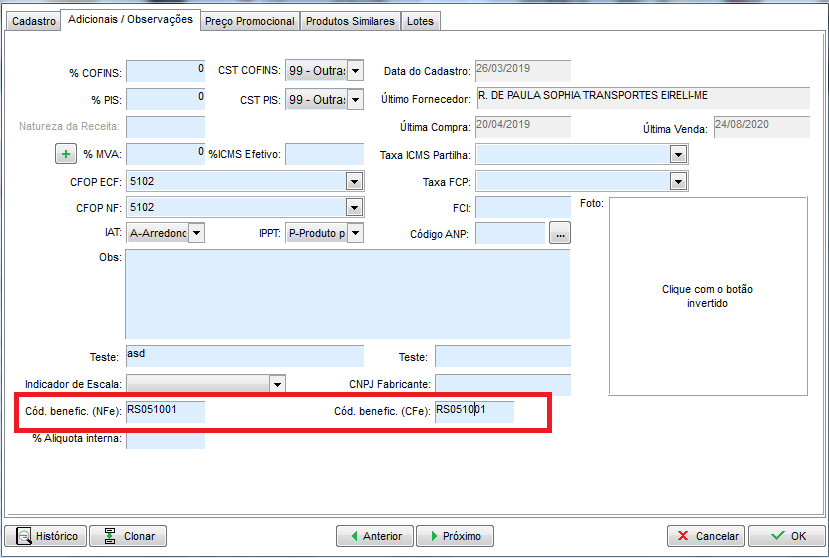This screenshot has height=558, width=829.
Task: Open the CFOP ECF dropdown list
Action: coord(354,181)
